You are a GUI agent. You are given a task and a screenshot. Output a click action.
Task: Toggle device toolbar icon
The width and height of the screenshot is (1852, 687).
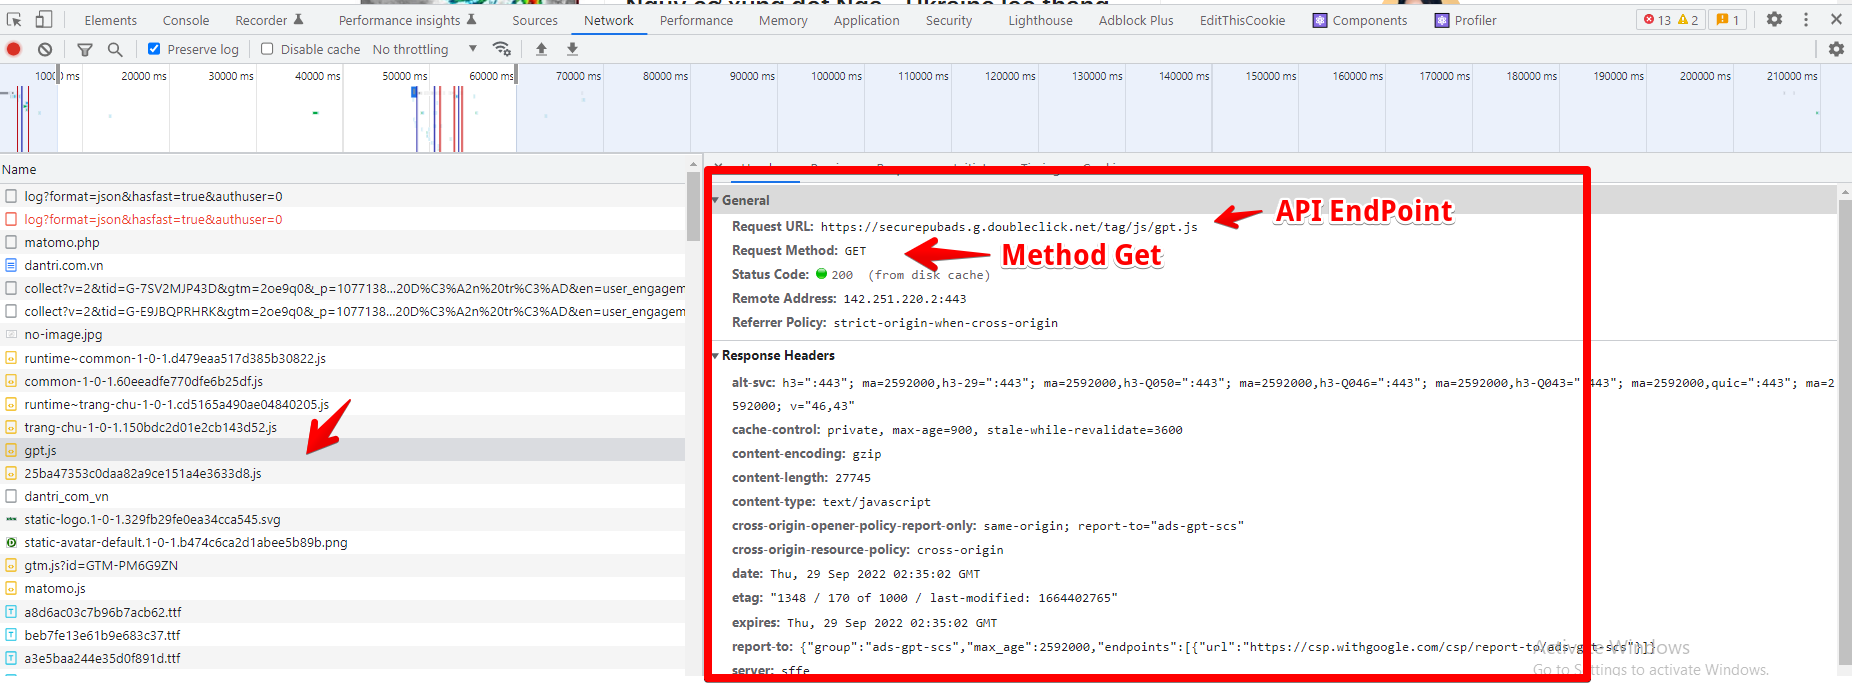tap(43, 19)
